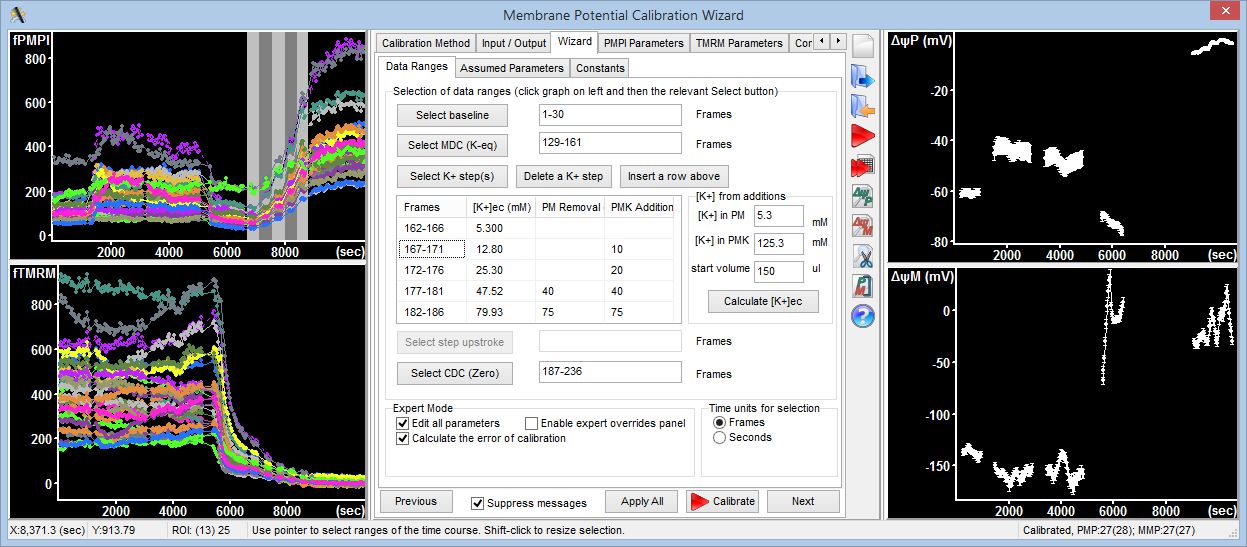Click the folder icon with orange arrow
The height and width of the screenshot is (547, 1247).
tap(863, 106)
